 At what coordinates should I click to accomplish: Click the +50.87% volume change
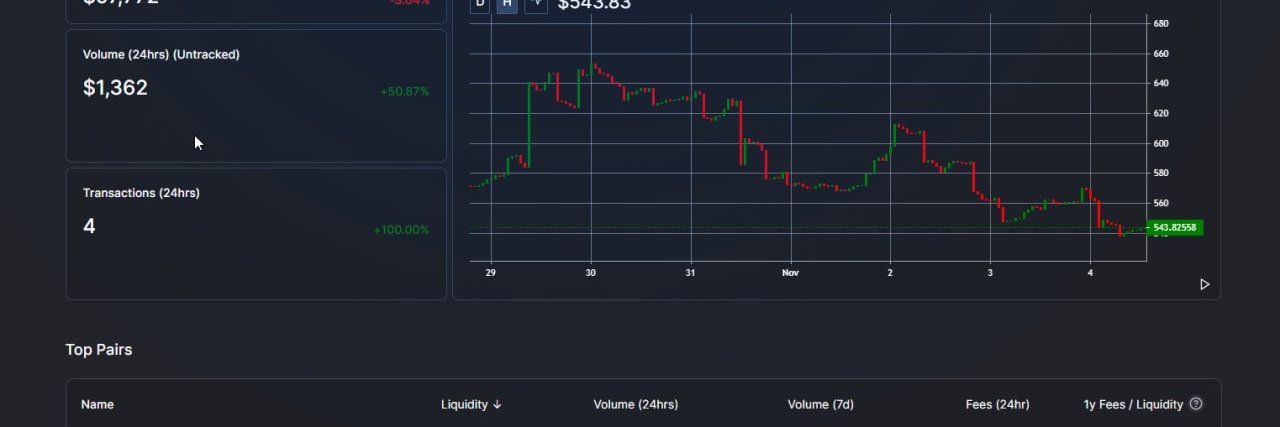404,92
